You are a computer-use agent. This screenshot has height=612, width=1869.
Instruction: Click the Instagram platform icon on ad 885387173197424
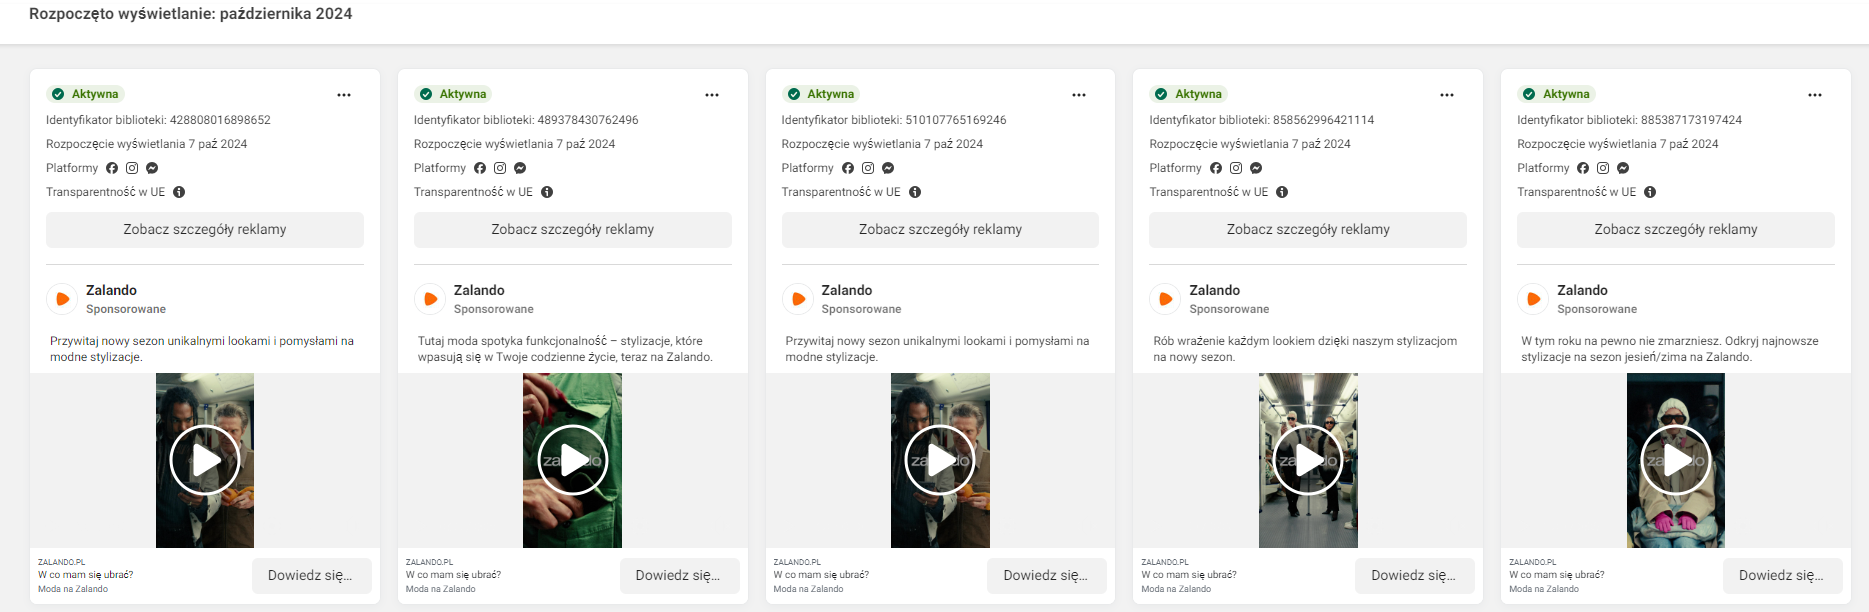point(1603,168)
